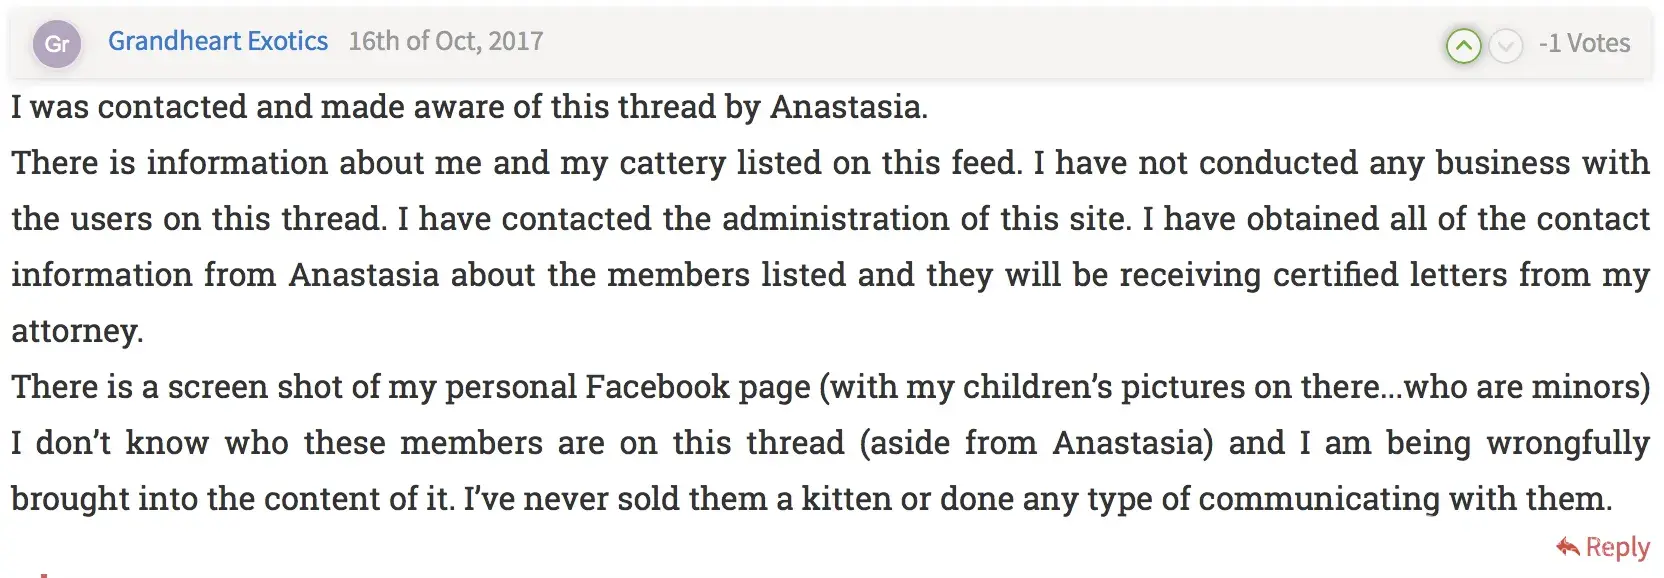Reply to this comment
Screen dimensions: 1664x578
coord(1616,547)
